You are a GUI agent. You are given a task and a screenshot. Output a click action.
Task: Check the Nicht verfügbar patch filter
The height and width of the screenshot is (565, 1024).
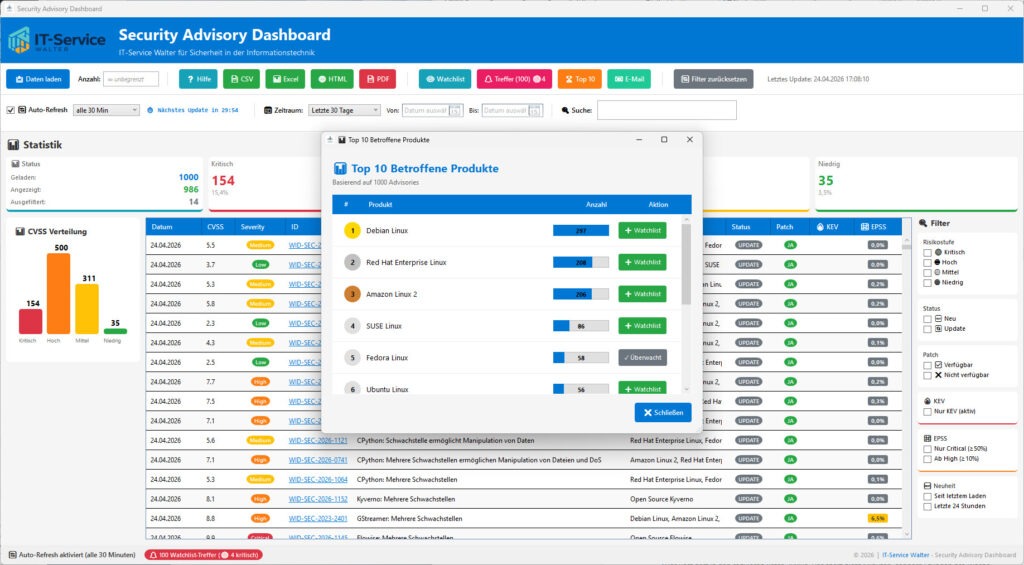(x=927, y=376)
